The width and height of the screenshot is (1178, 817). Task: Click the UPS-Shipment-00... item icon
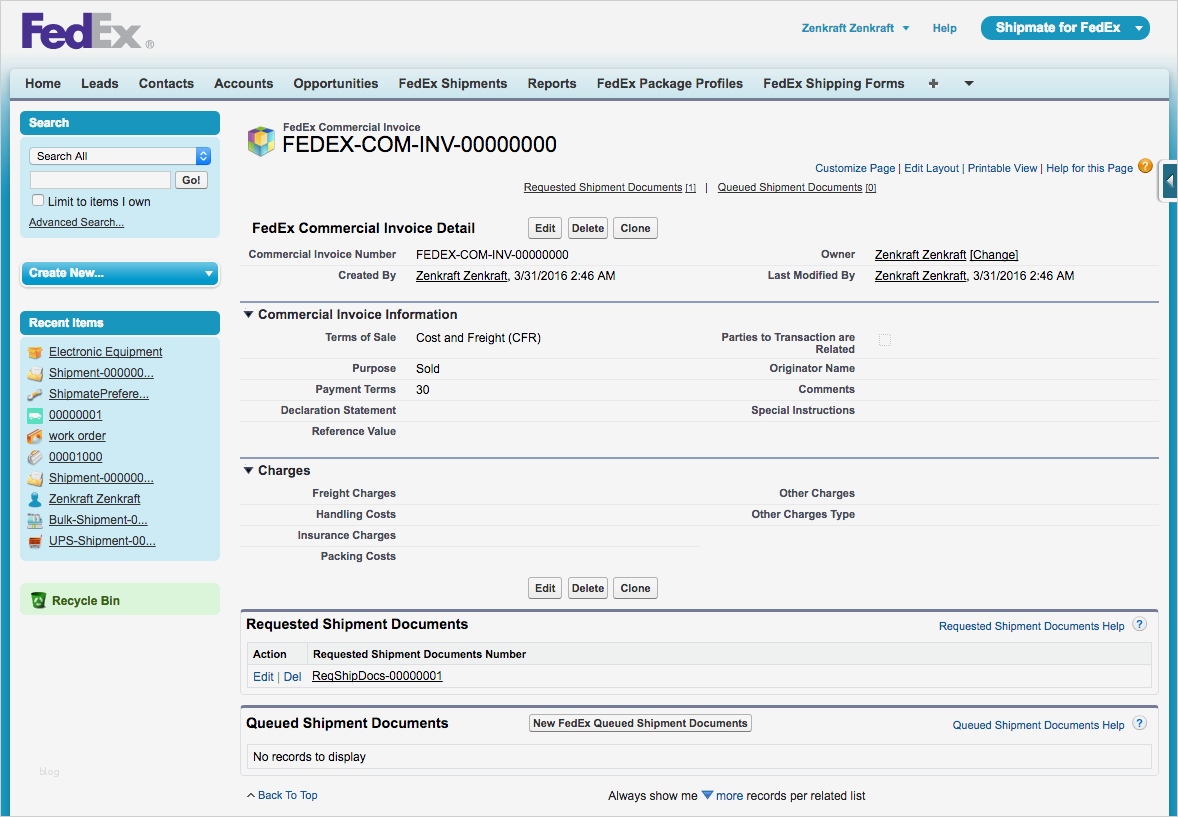(x=35, y=541)
